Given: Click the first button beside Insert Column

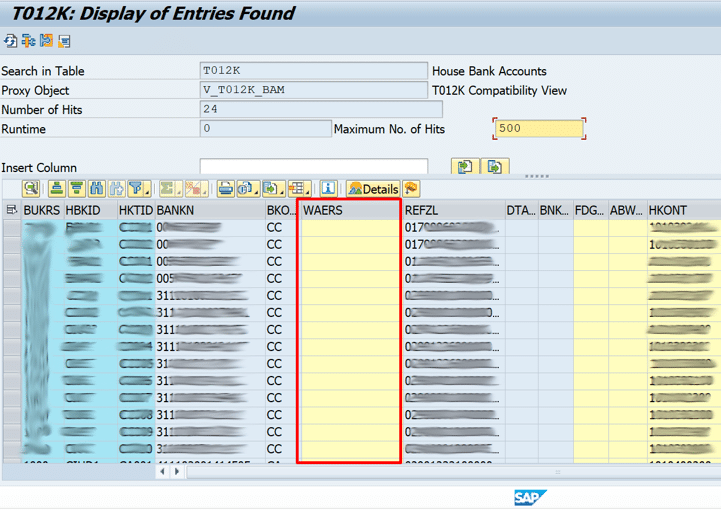Looking at the screenshot, I should tap(464, 167).
